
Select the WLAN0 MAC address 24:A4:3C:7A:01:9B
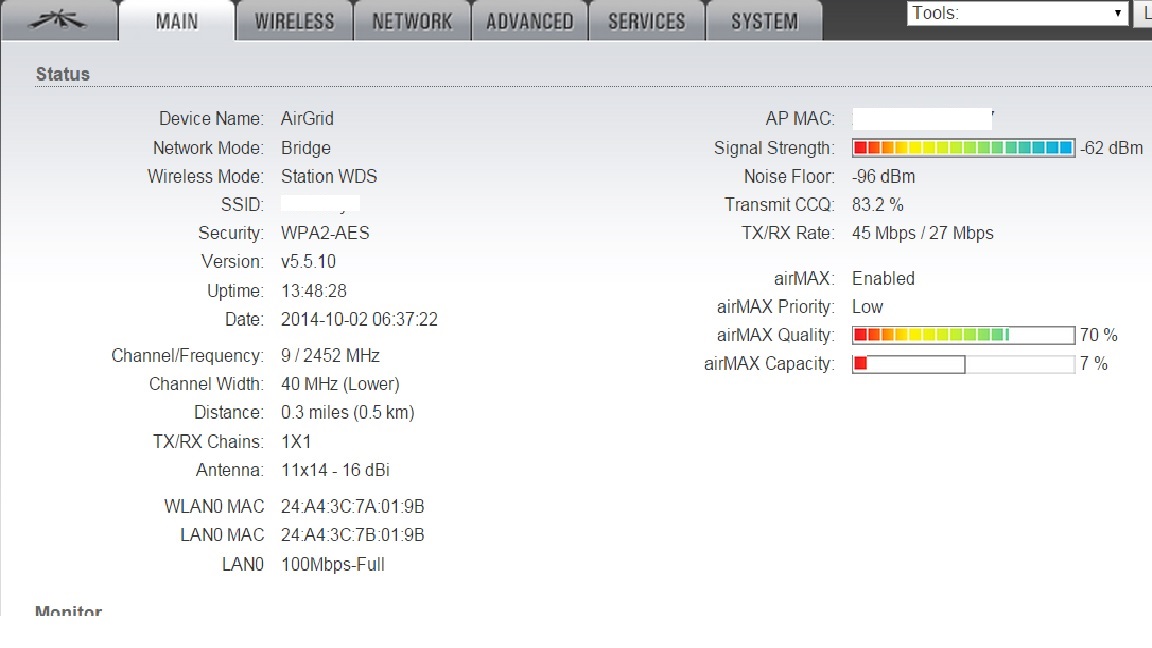tap(353, 506)
